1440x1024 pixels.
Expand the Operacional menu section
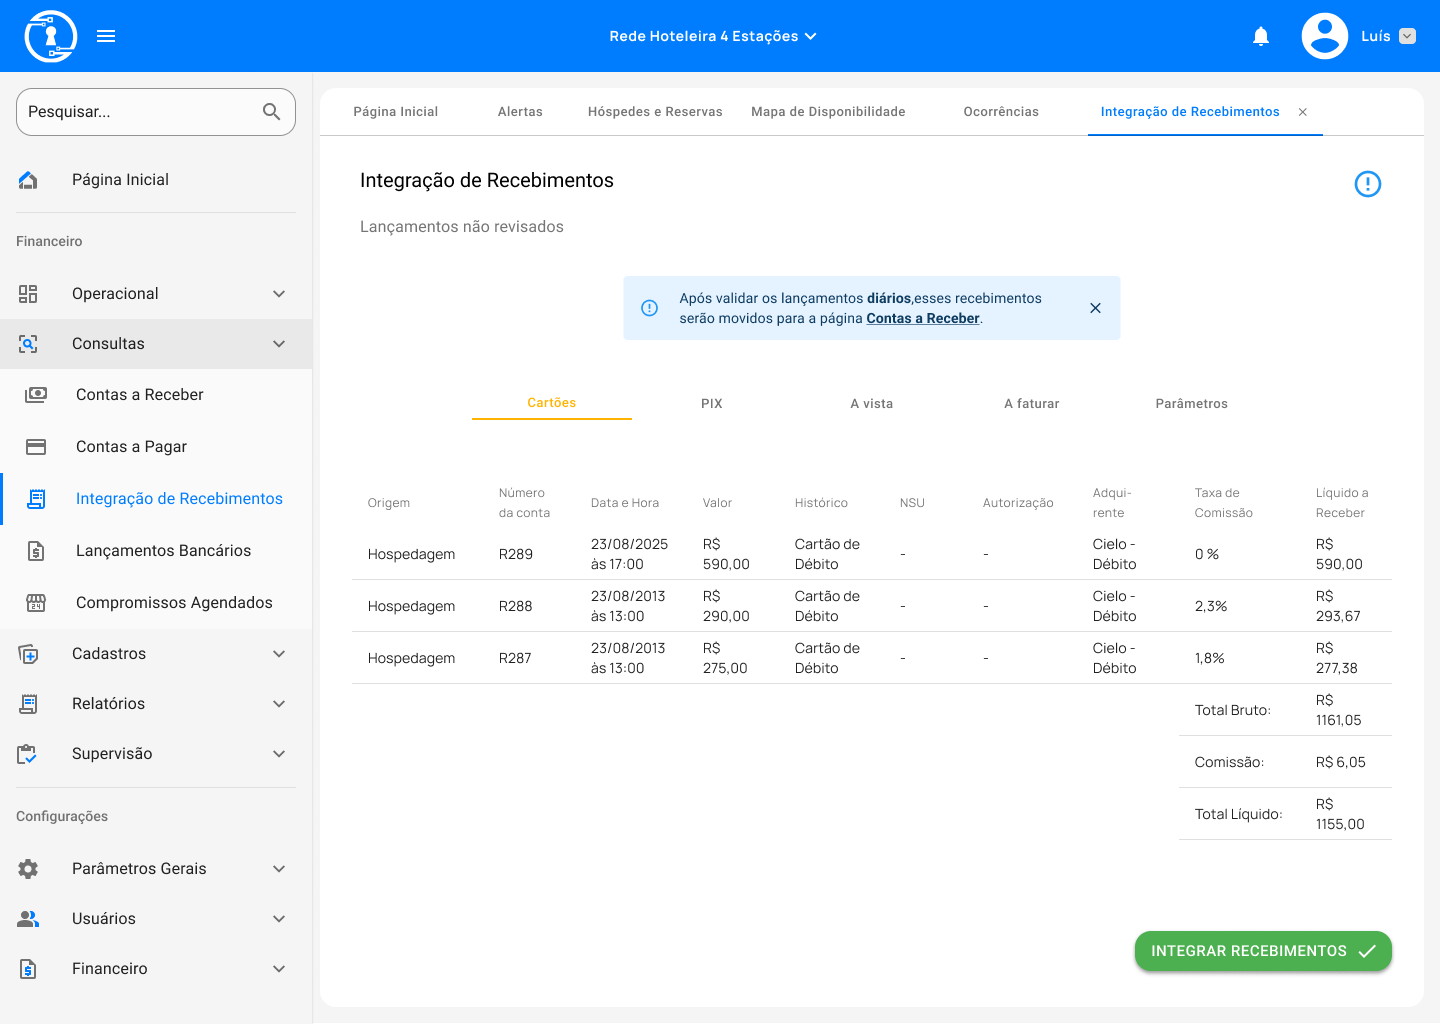pos(279,294)
